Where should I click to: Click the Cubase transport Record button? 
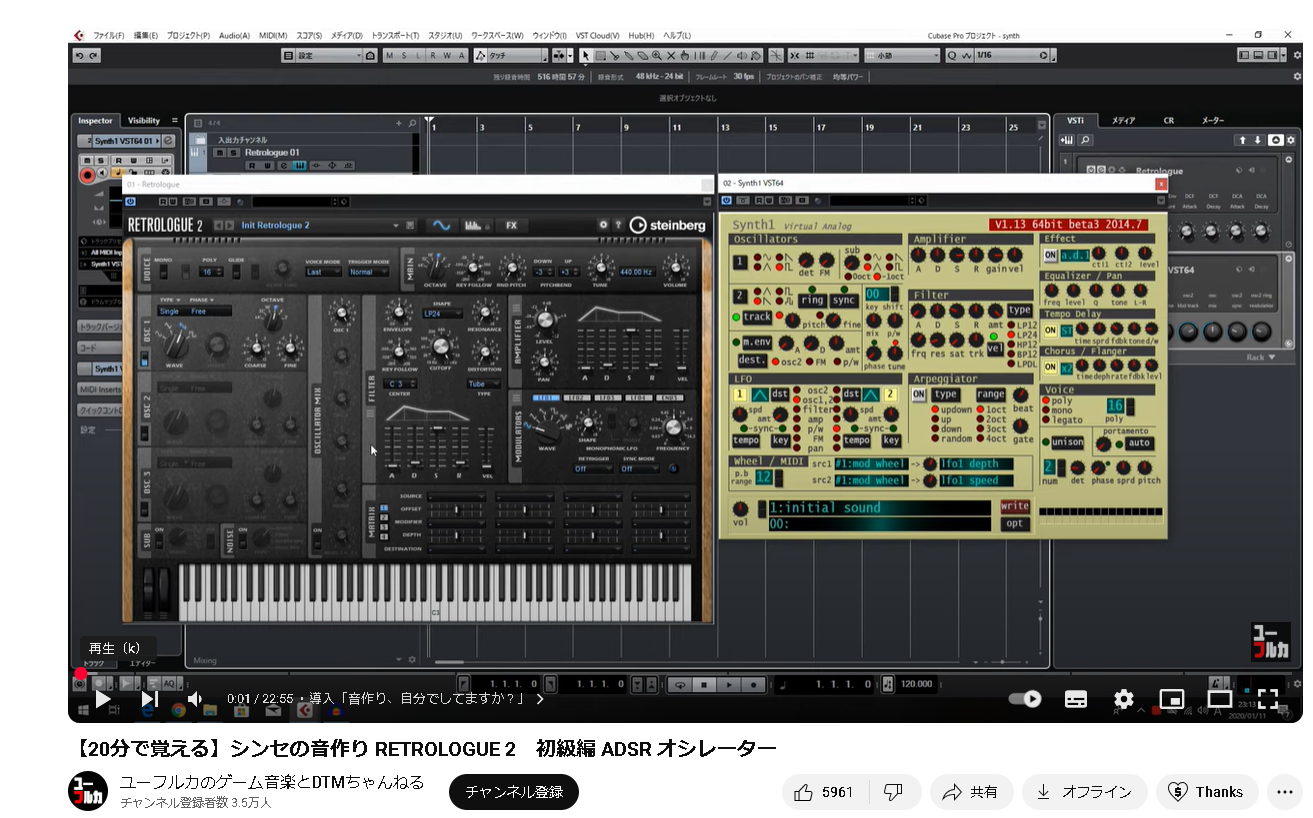pos(754,684)
